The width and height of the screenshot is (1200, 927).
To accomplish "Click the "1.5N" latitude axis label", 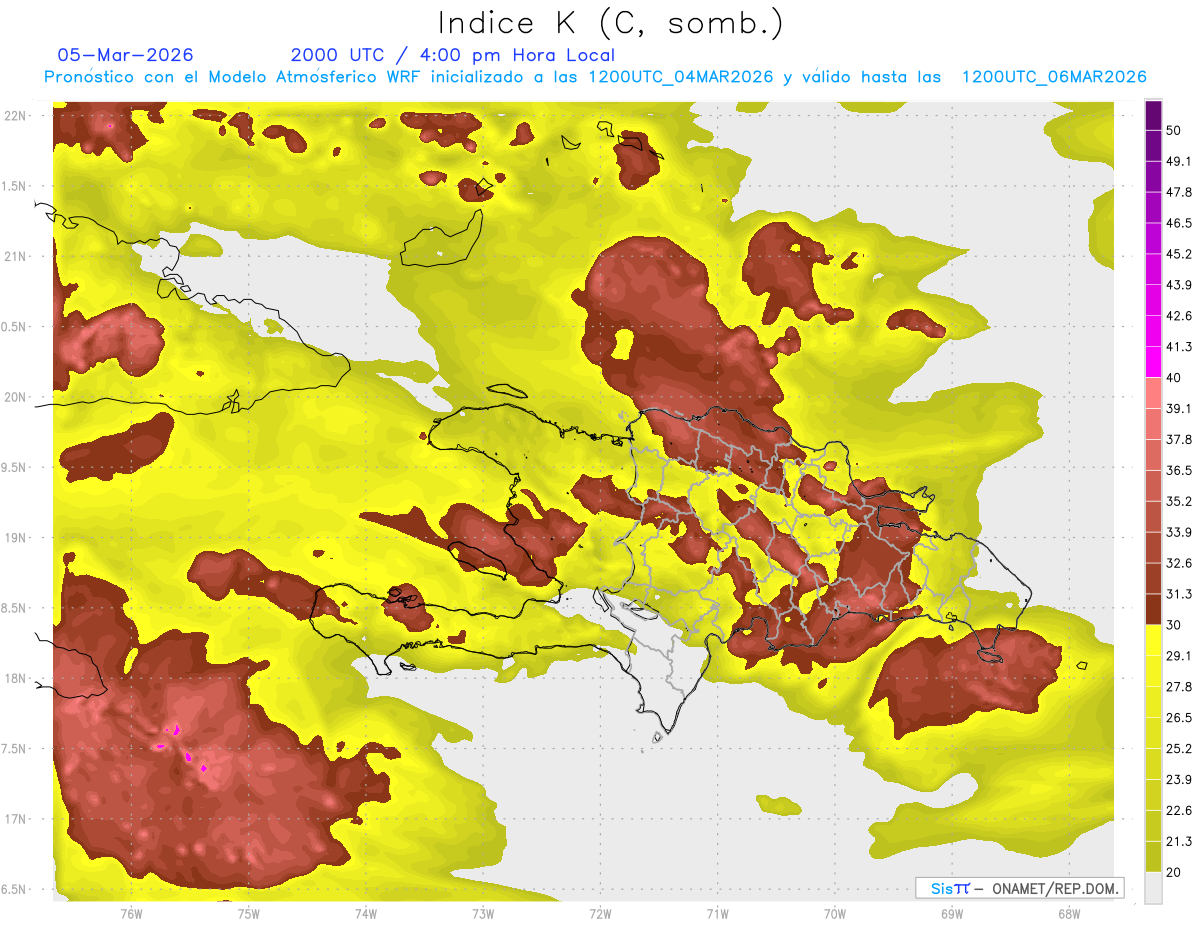I will tap(14, 186).
